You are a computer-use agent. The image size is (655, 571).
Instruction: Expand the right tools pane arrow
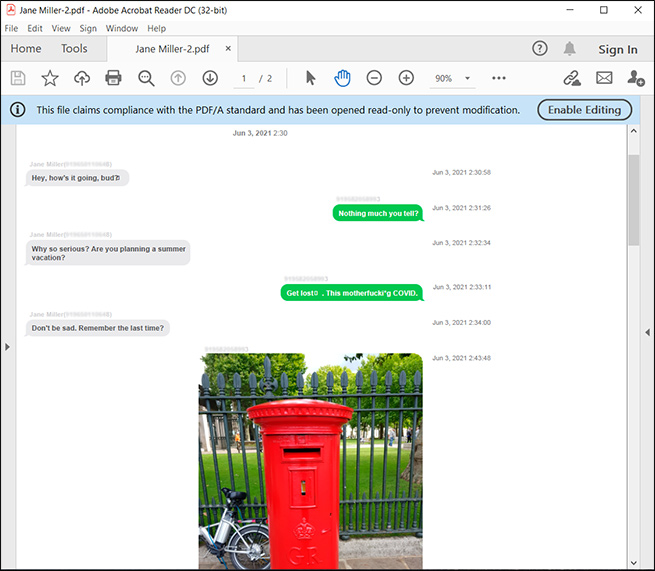point(647,332)
